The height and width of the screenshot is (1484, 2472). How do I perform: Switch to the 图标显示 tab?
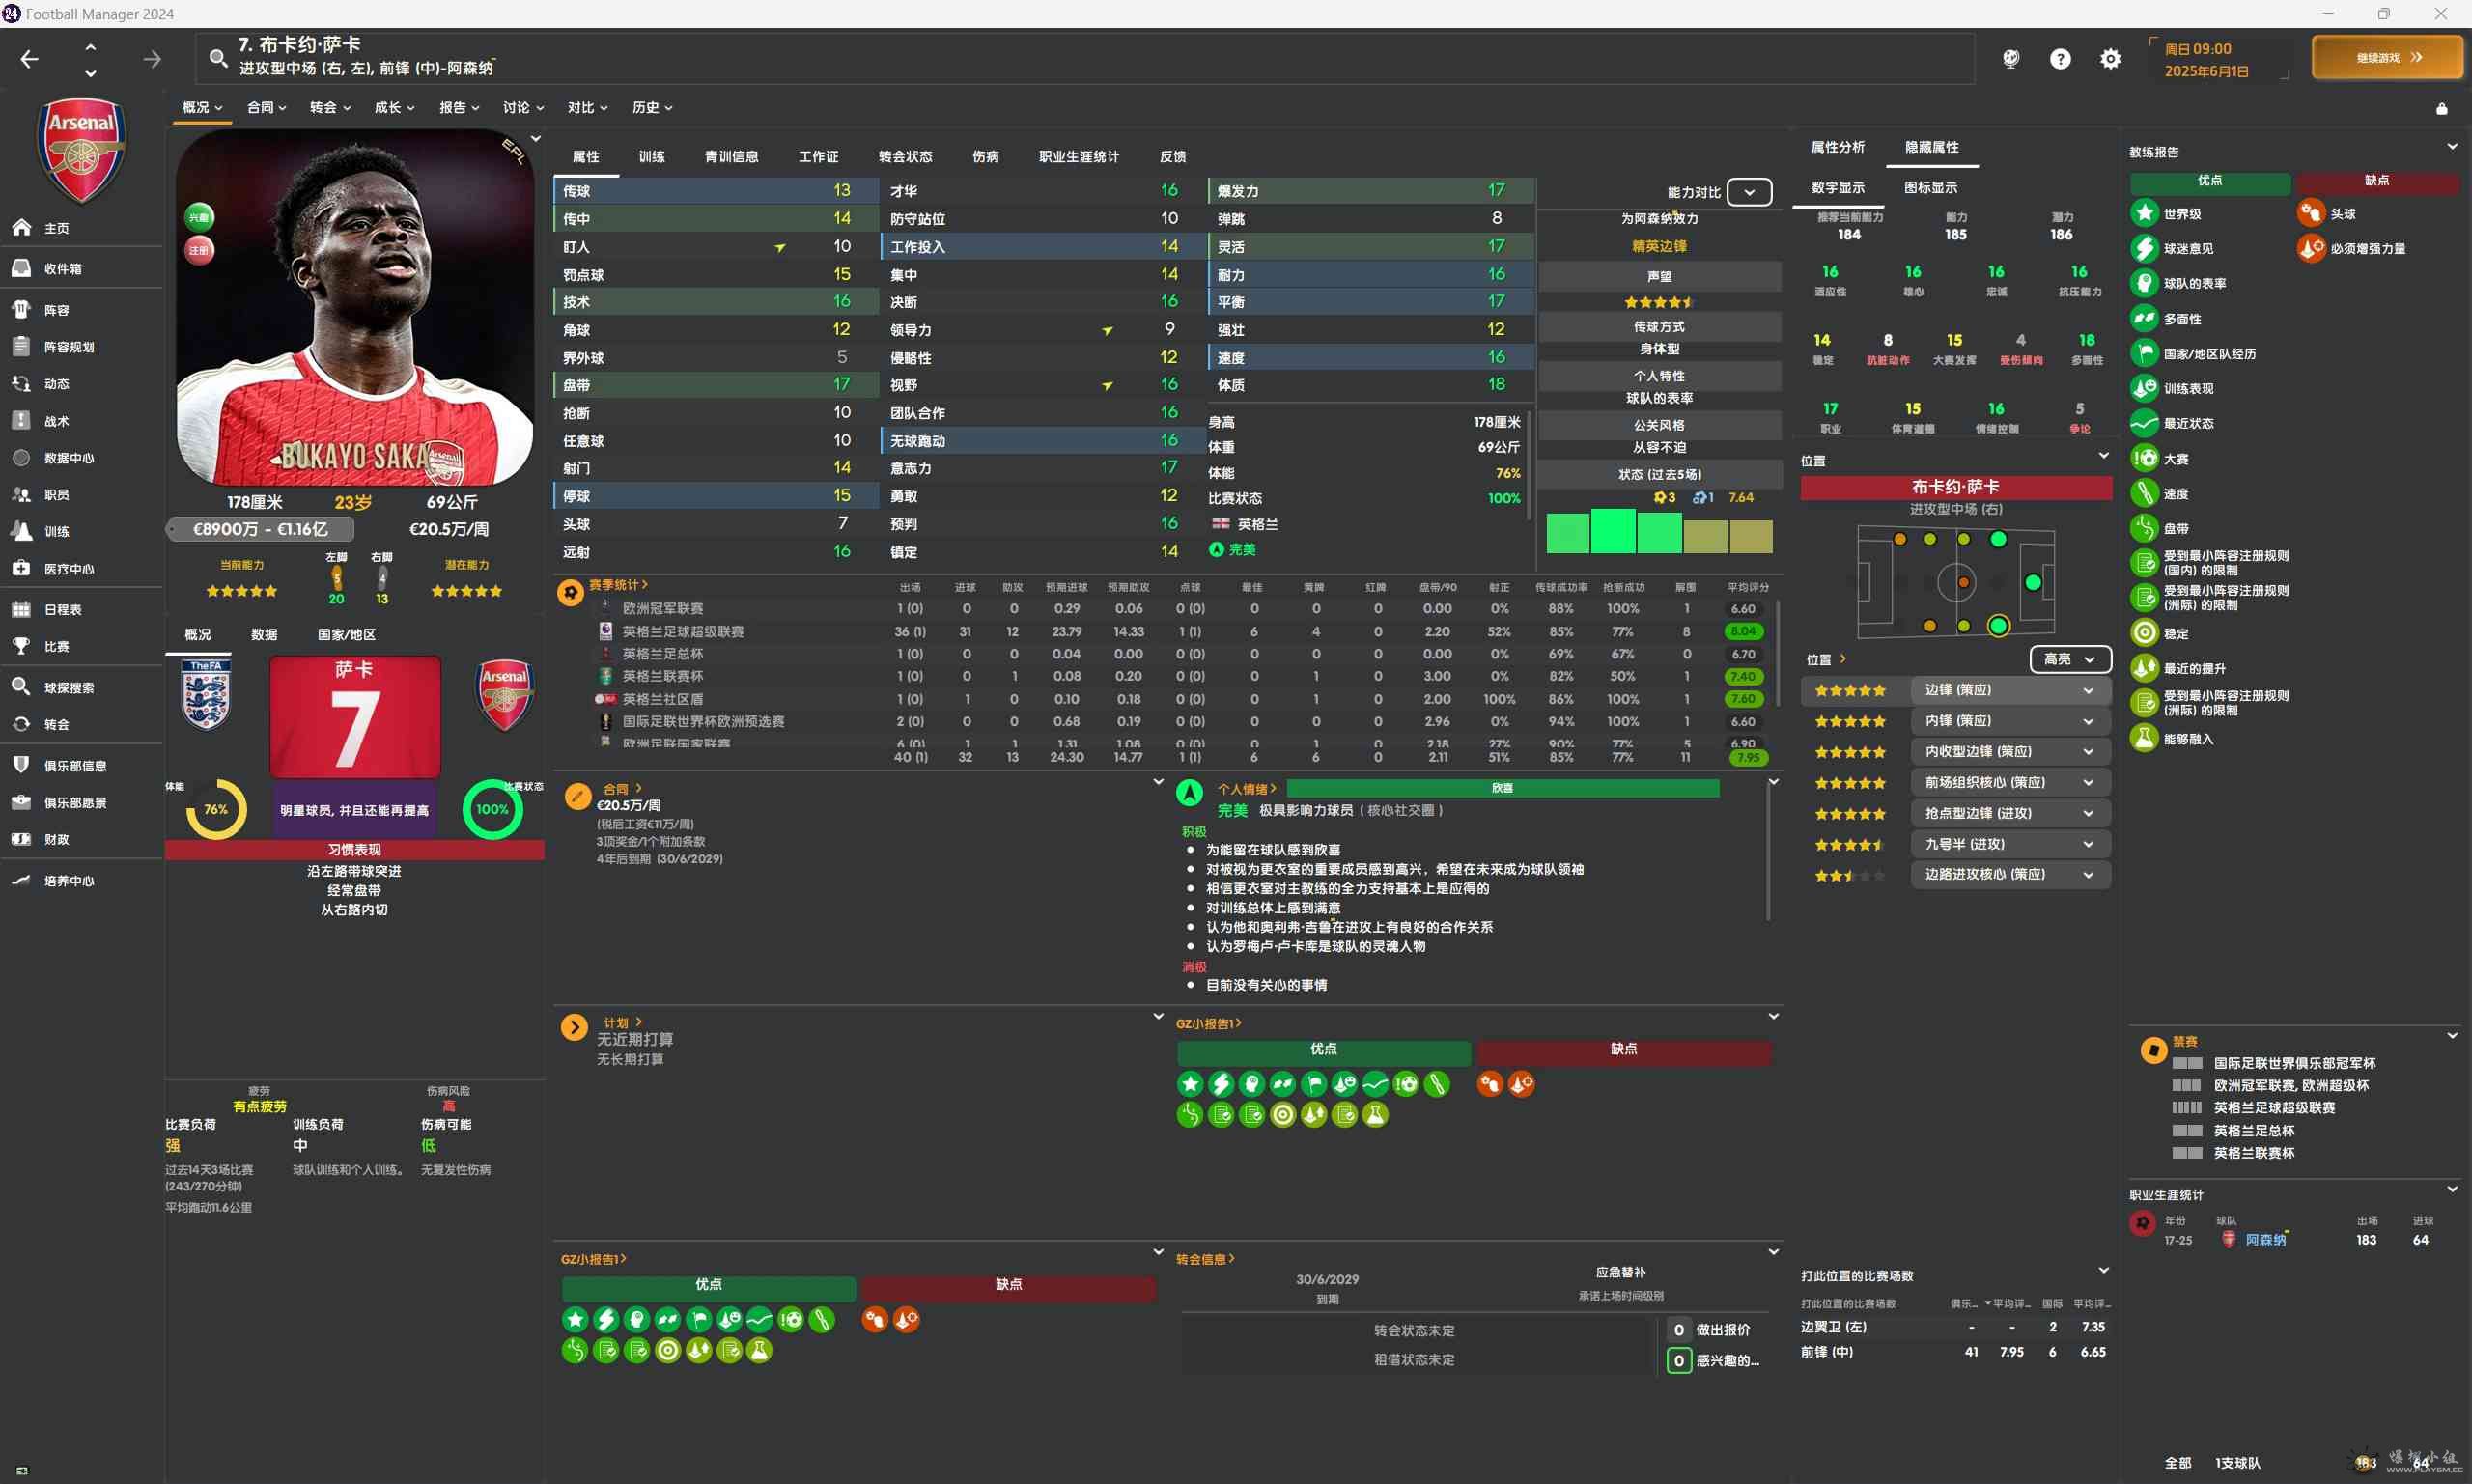(1930, 187)
